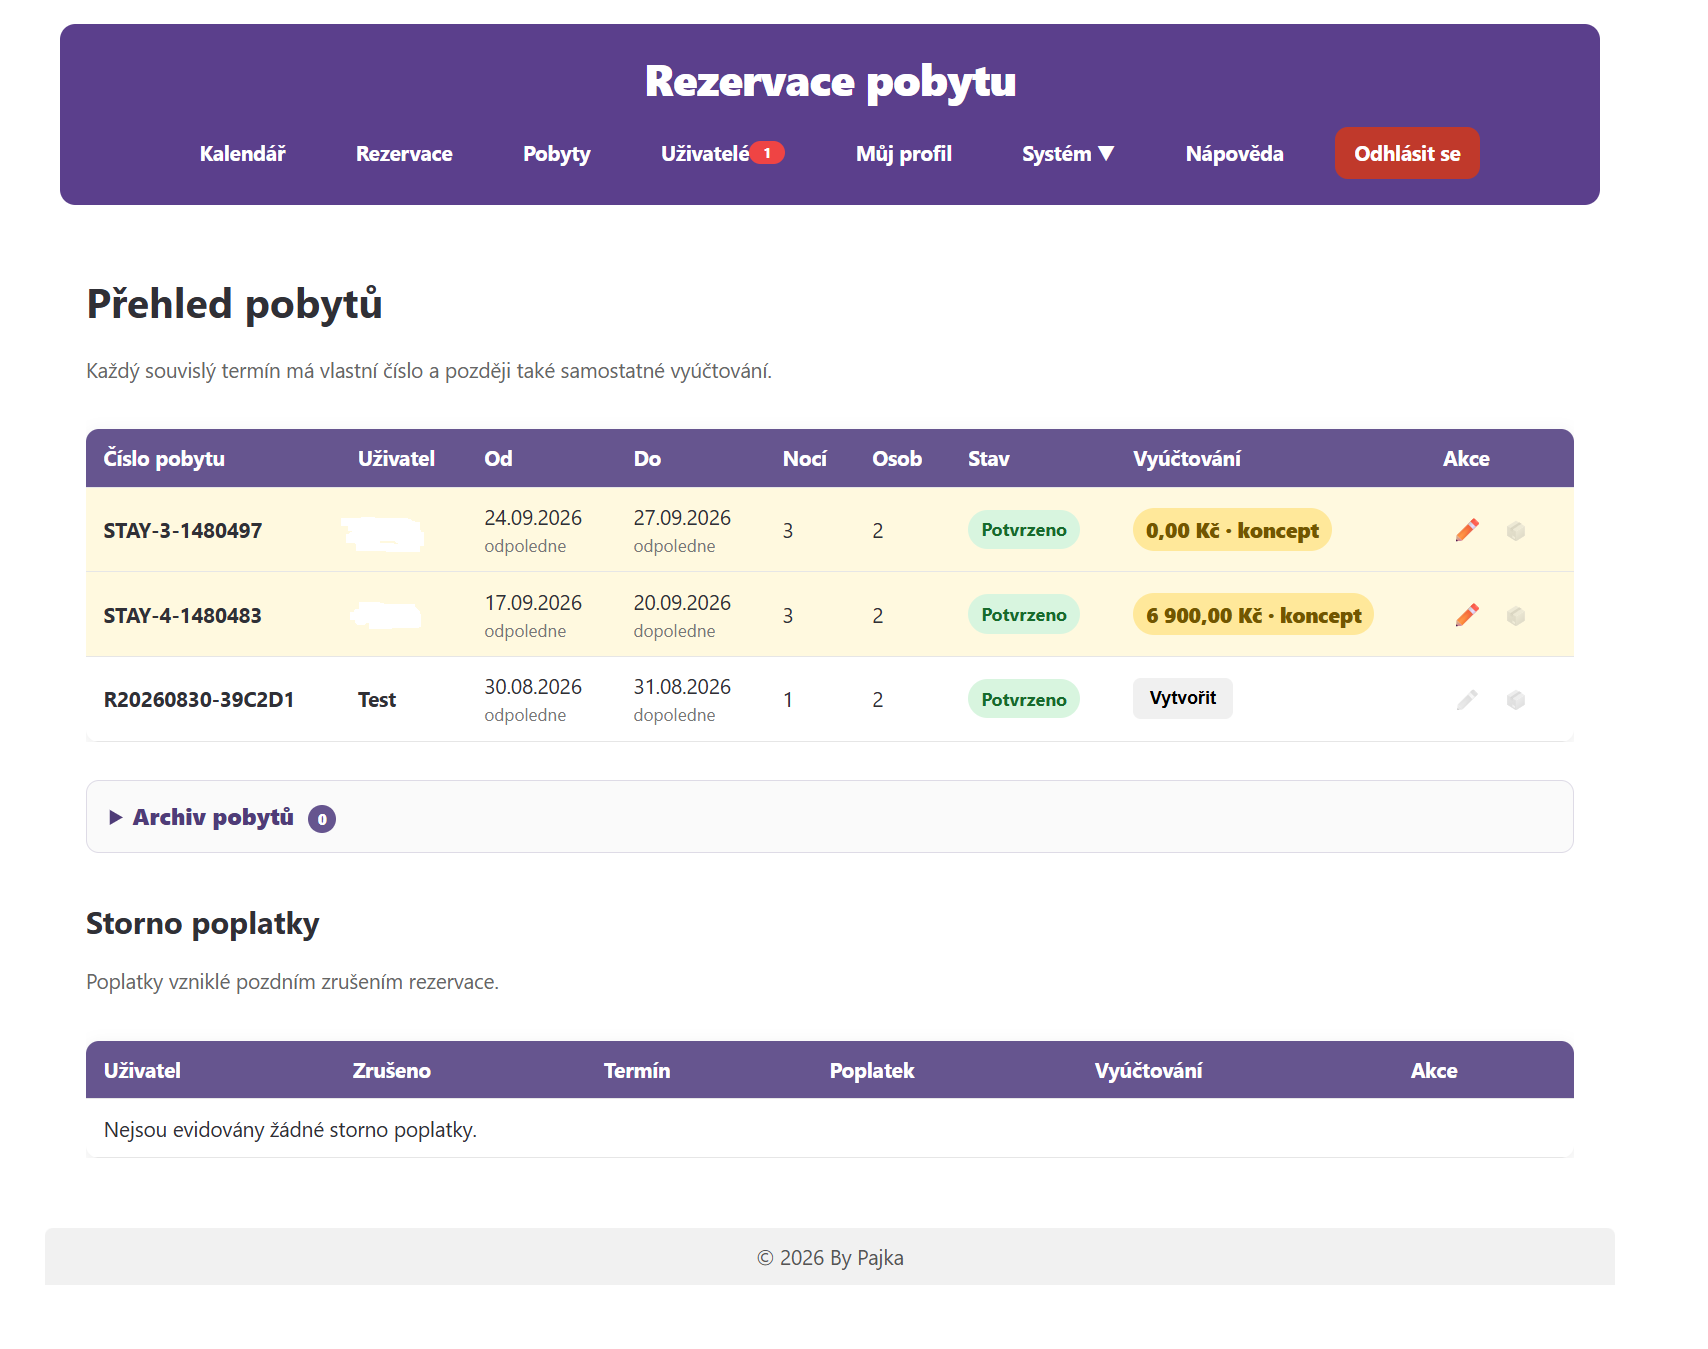The width and height of the screenshot is (1708, 1349).
Task: Create billing with the Vytvořit button
Action: 1183,698
